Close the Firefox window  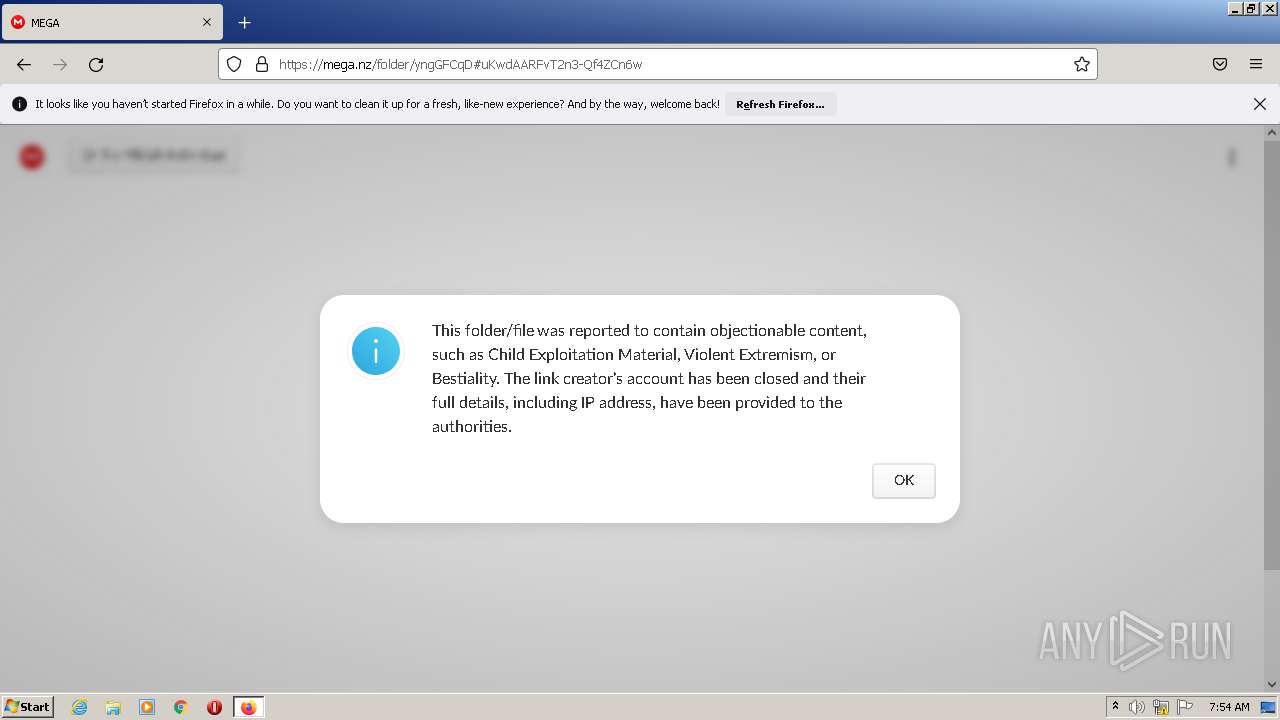tap(1269, 8)
